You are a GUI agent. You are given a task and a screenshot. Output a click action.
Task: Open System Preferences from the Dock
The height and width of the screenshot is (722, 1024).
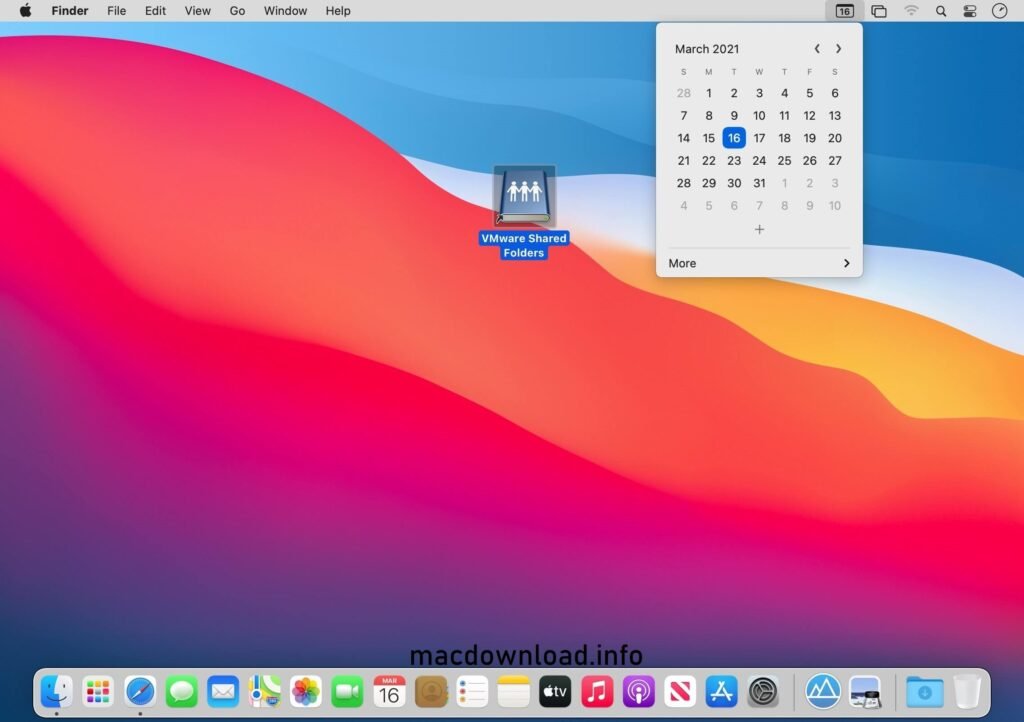coord(763,691)
